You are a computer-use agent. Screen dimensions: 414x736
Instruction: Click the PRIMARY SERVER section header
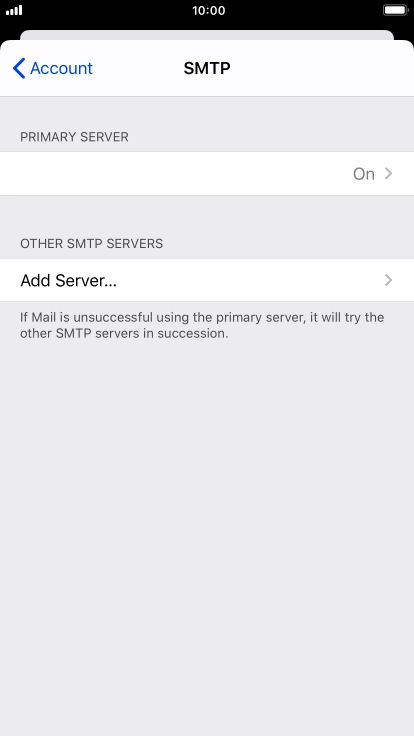(x=74, y=137)
